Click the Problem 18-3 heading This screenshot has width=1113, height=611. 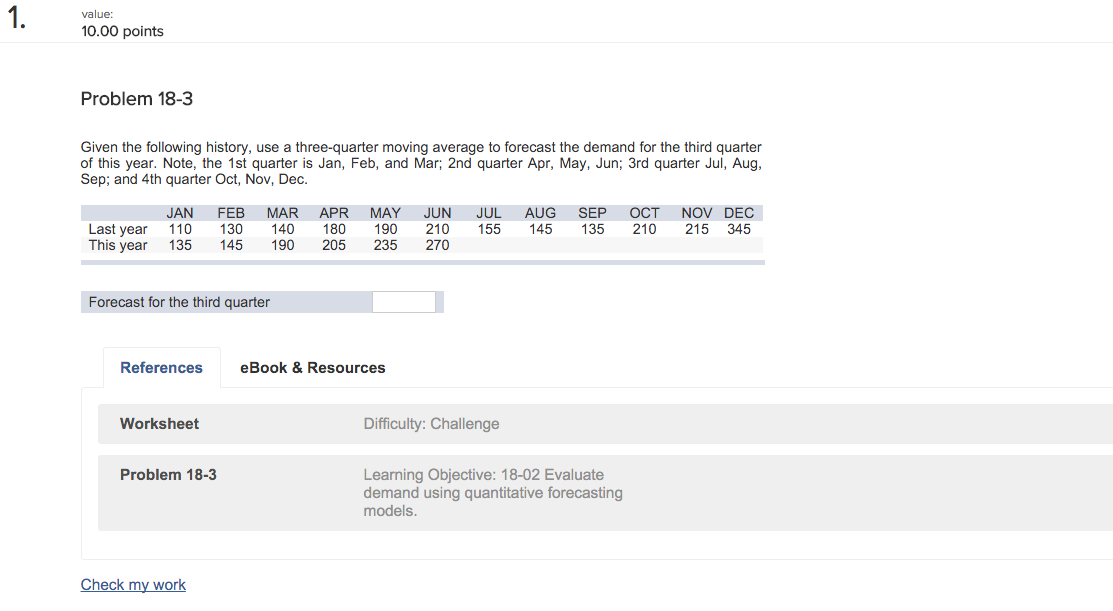point(136,99)
